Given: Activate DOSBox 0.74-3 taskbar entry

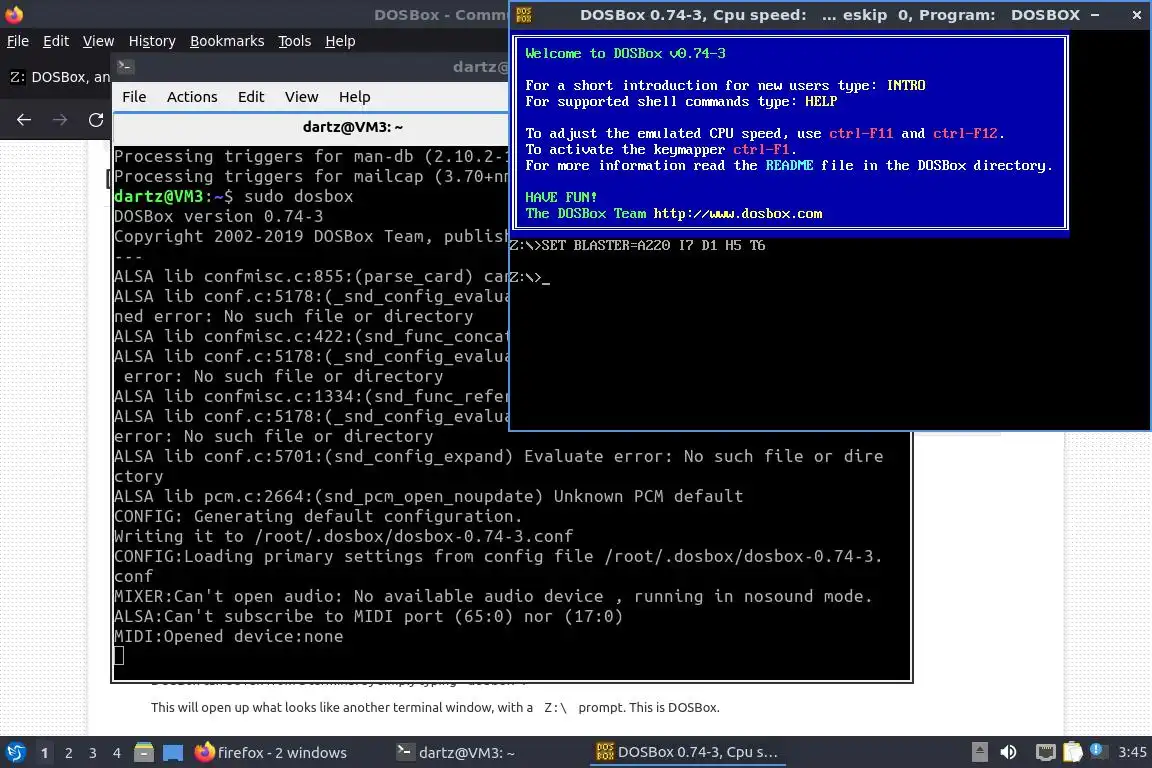Looking at the screenshot, I should tap(688, 753).
